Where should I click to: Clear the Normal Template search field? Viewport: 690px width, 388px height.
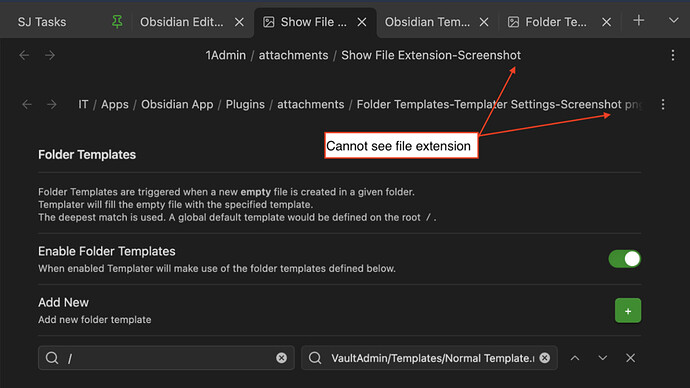click(545, 358)
